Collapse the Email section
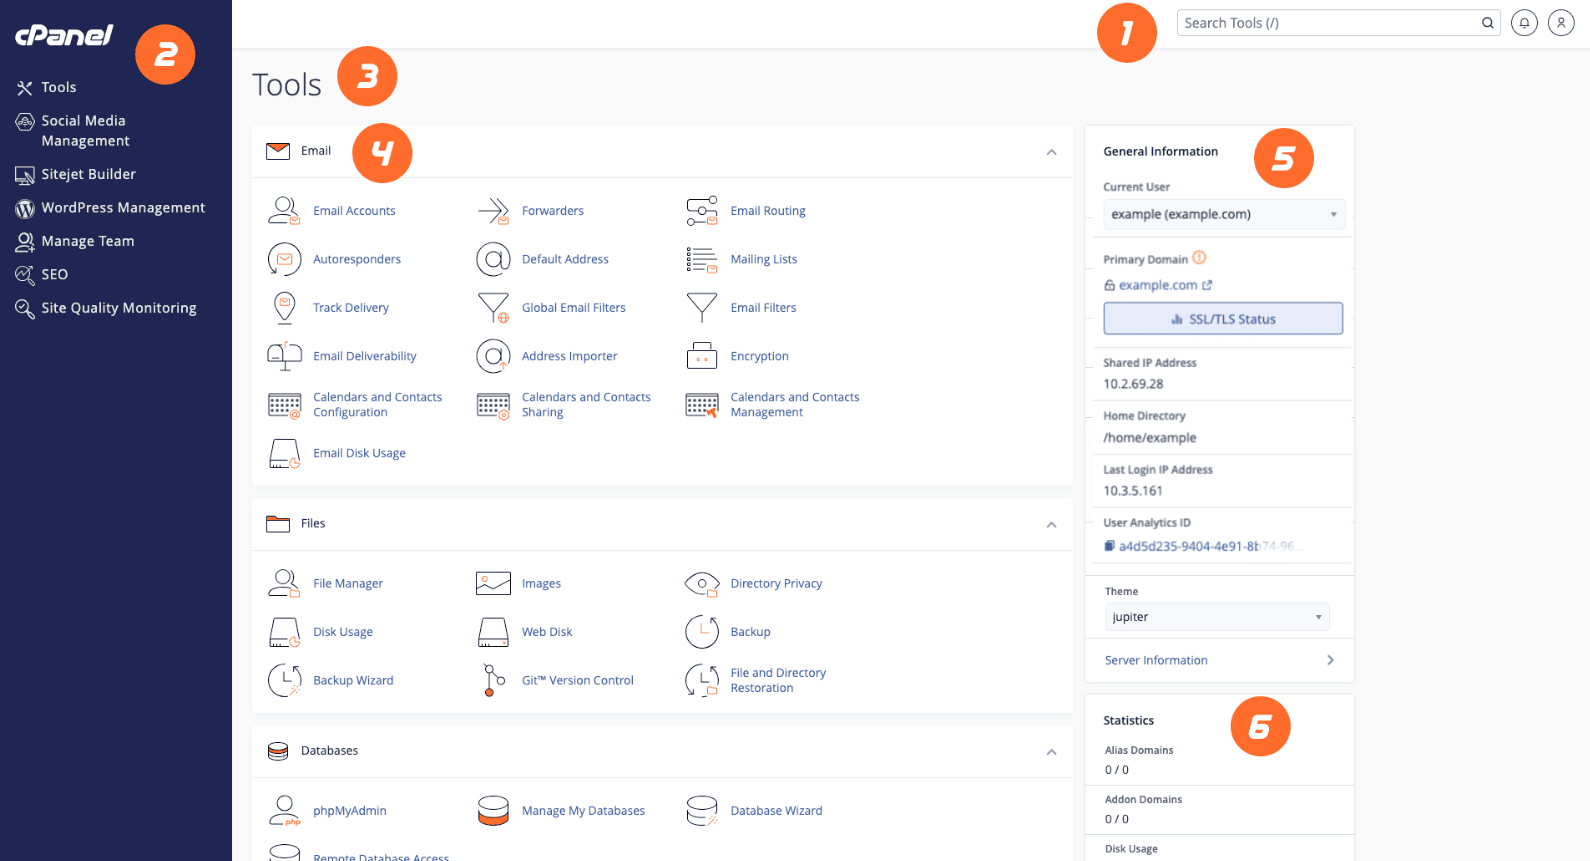Viewport: 1590px width, 861px height. pyautogui.click(x=1051, y=152)
